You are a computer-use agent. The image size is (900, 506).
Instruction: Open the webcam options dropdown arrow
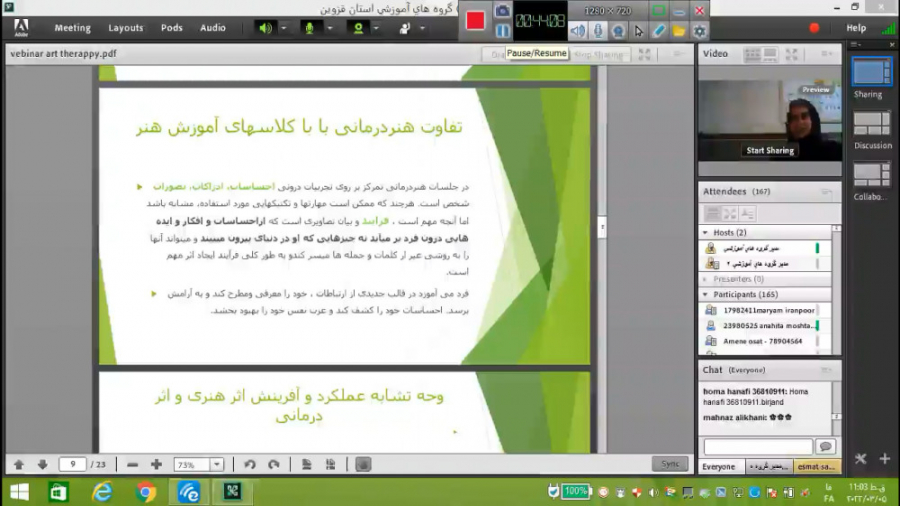click(376, 28)
